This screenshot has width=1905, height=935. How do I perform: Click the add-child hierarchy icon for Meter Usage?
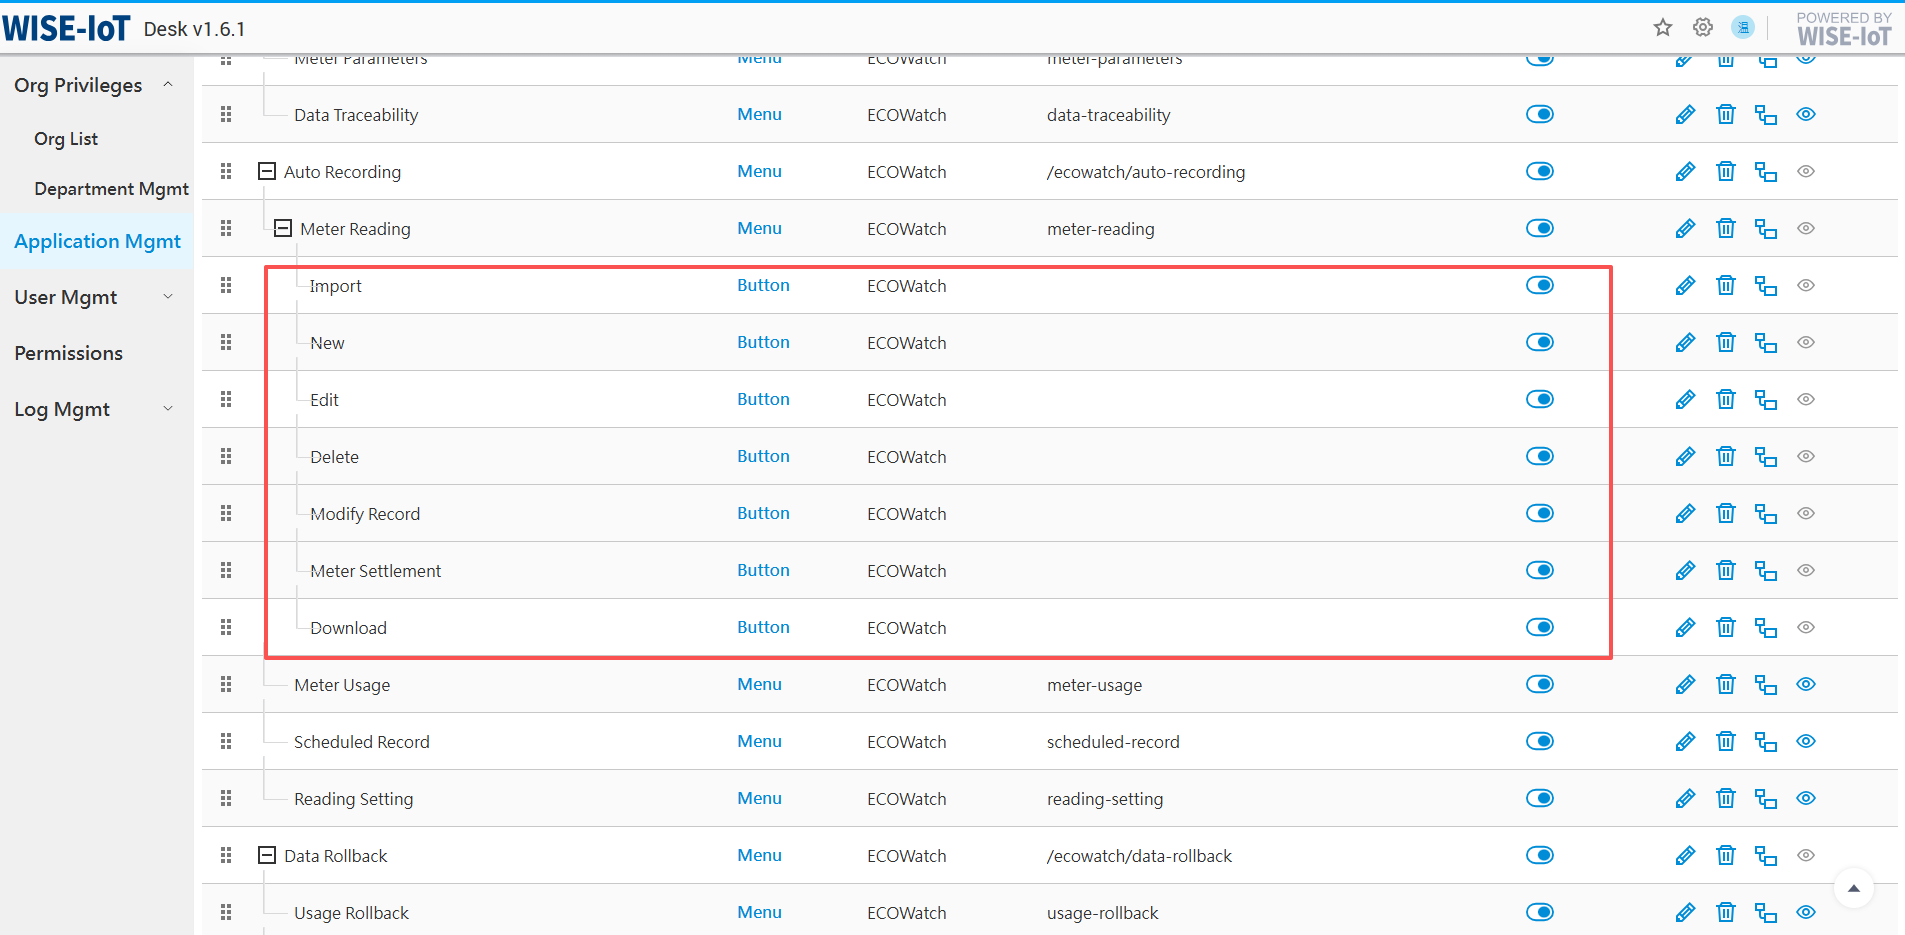pos(1765,685)
